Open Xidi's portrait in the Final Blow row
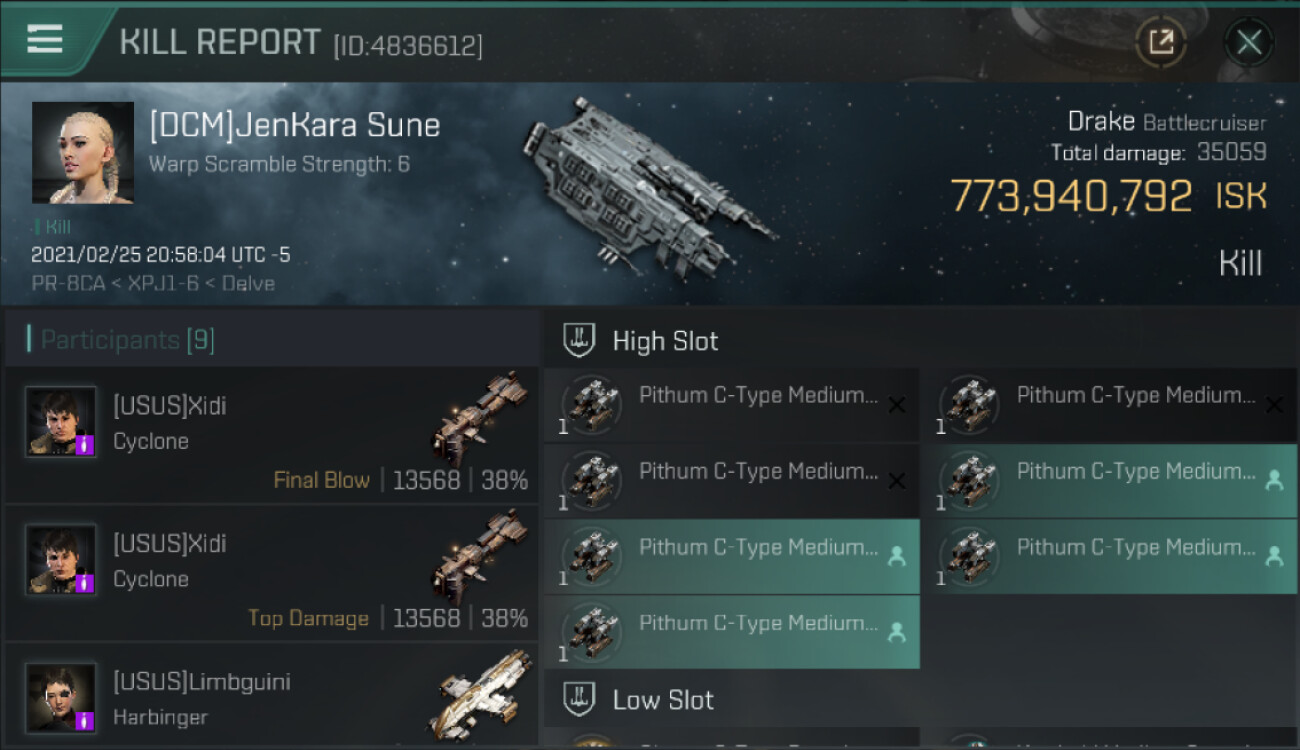The image size is (1300, 750). (x=62, y=422)
